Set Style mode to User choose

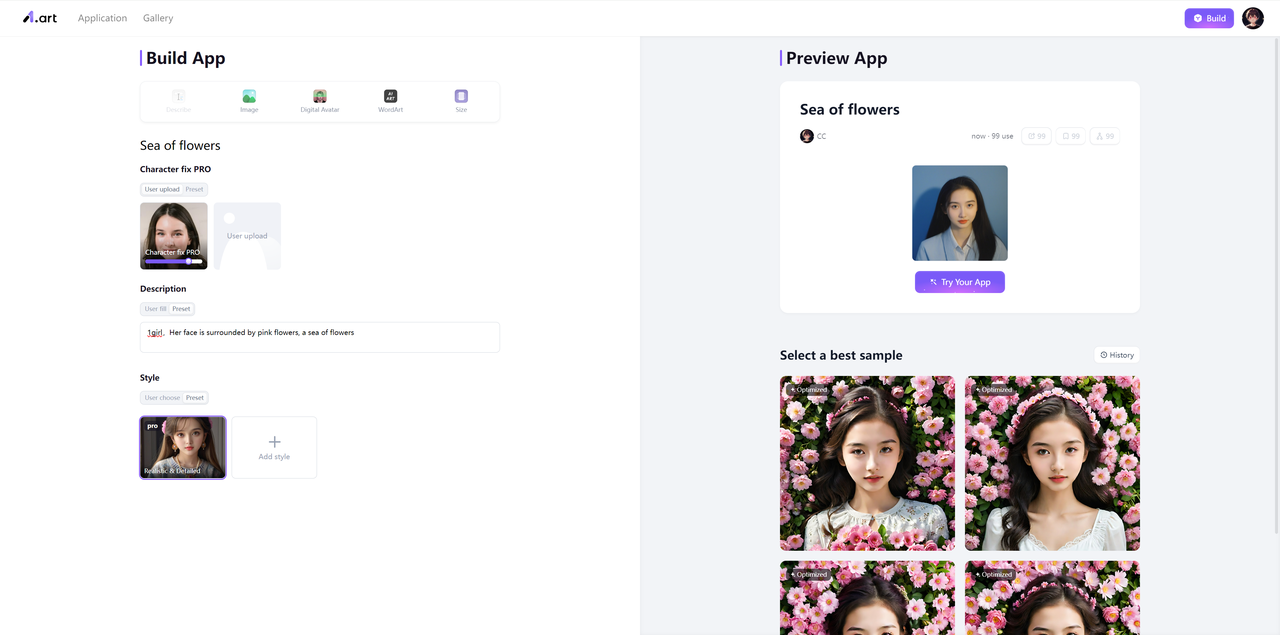pyautogui.click(x=162, y=398)
